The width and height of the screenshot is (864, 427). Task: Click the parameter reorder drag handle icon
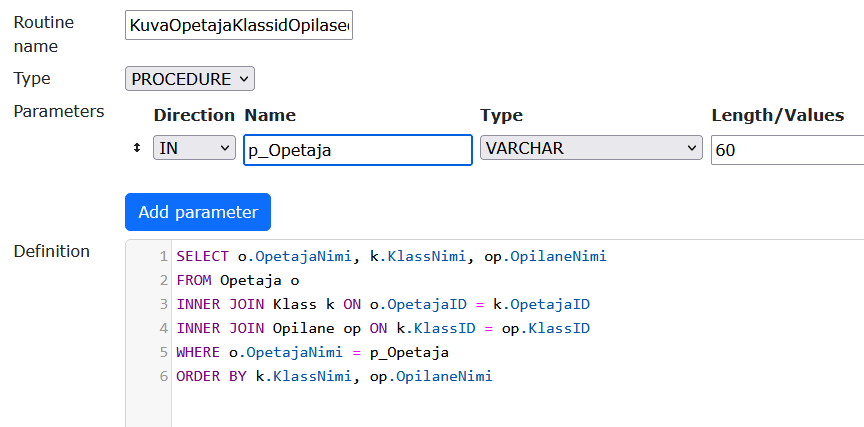pos(137,149)
